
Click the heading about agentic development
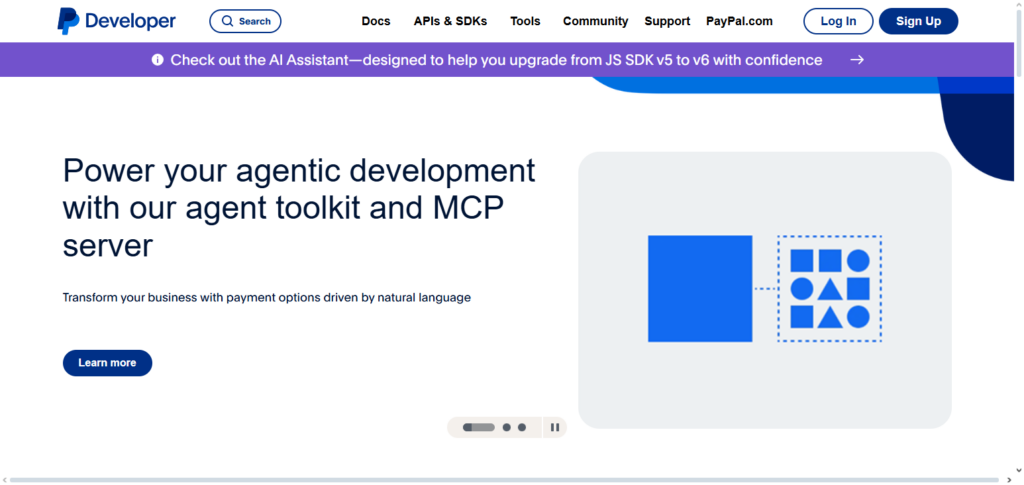[x=299, y=208]
